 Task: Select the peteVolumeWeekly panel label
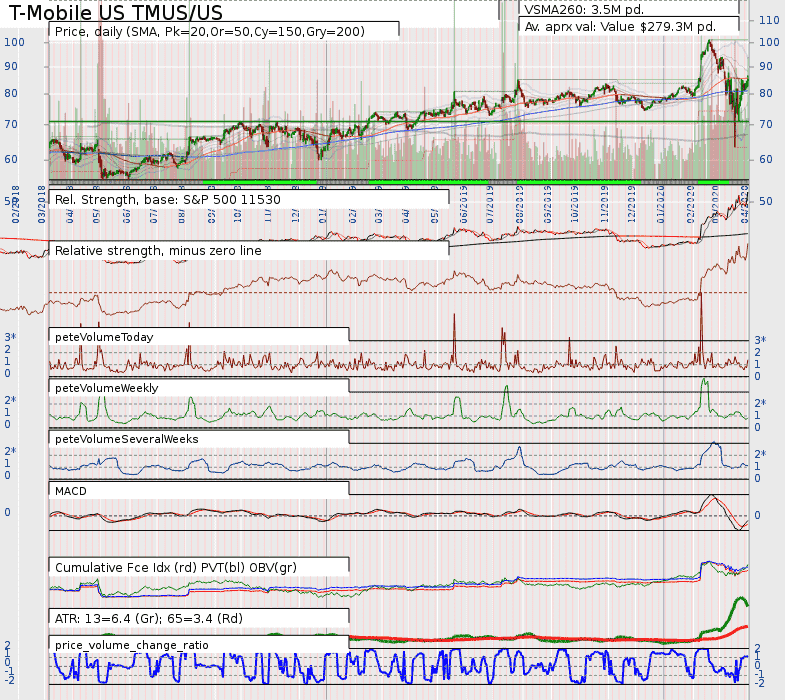tap(107, 389)
